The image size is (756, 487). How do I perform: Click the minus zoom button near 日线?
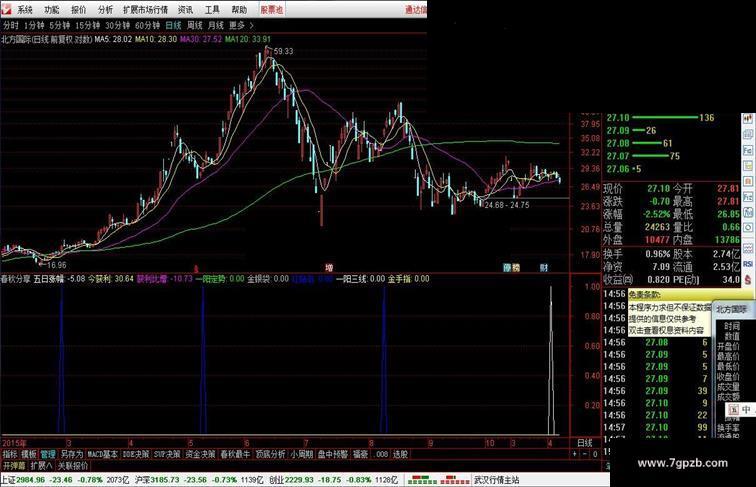pos(585,454)
